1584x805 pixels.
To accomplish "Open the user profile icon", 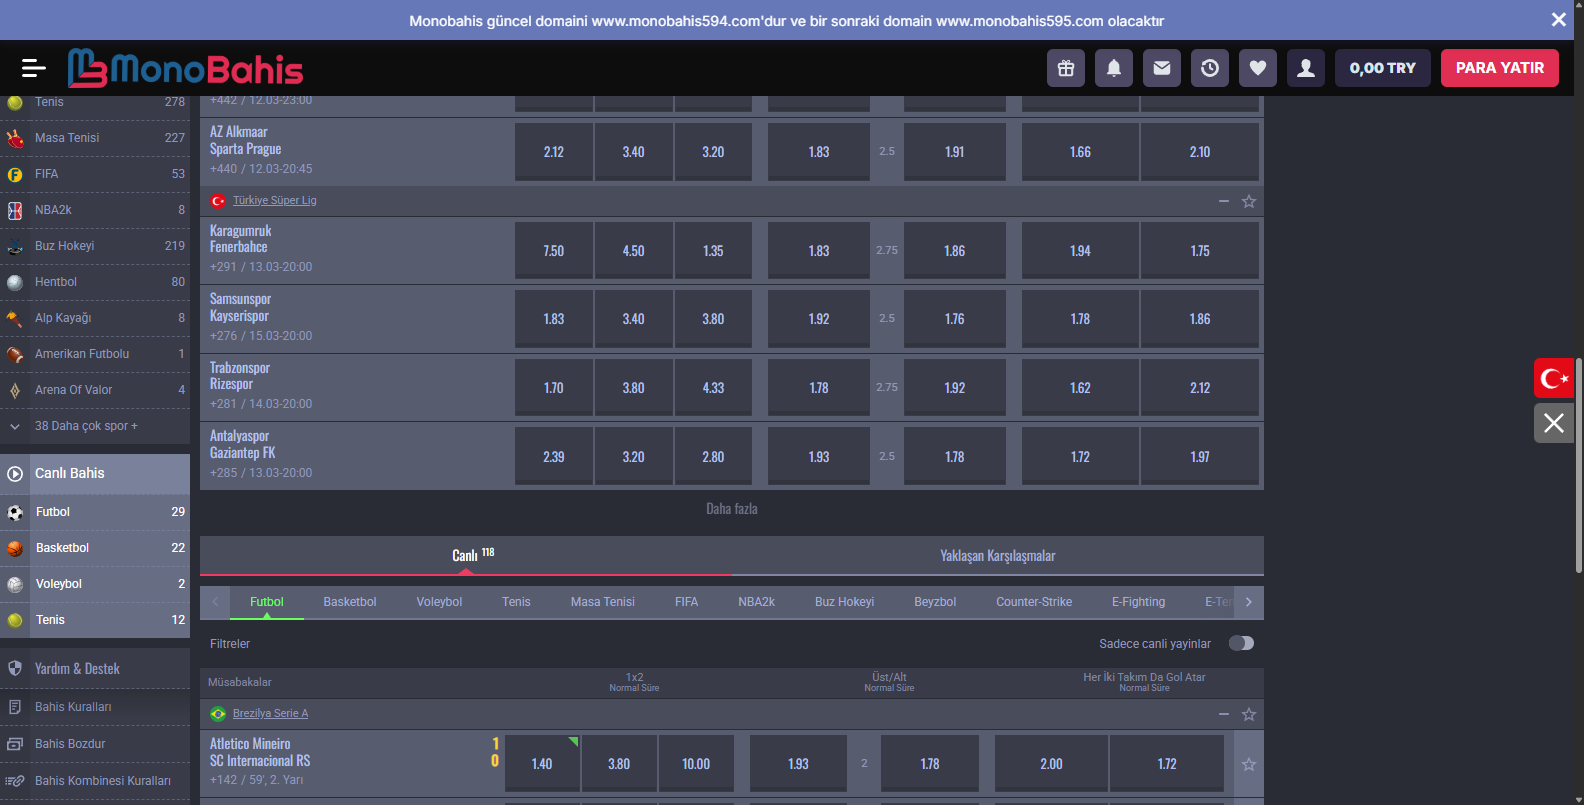I will [x=1306, y=68].
